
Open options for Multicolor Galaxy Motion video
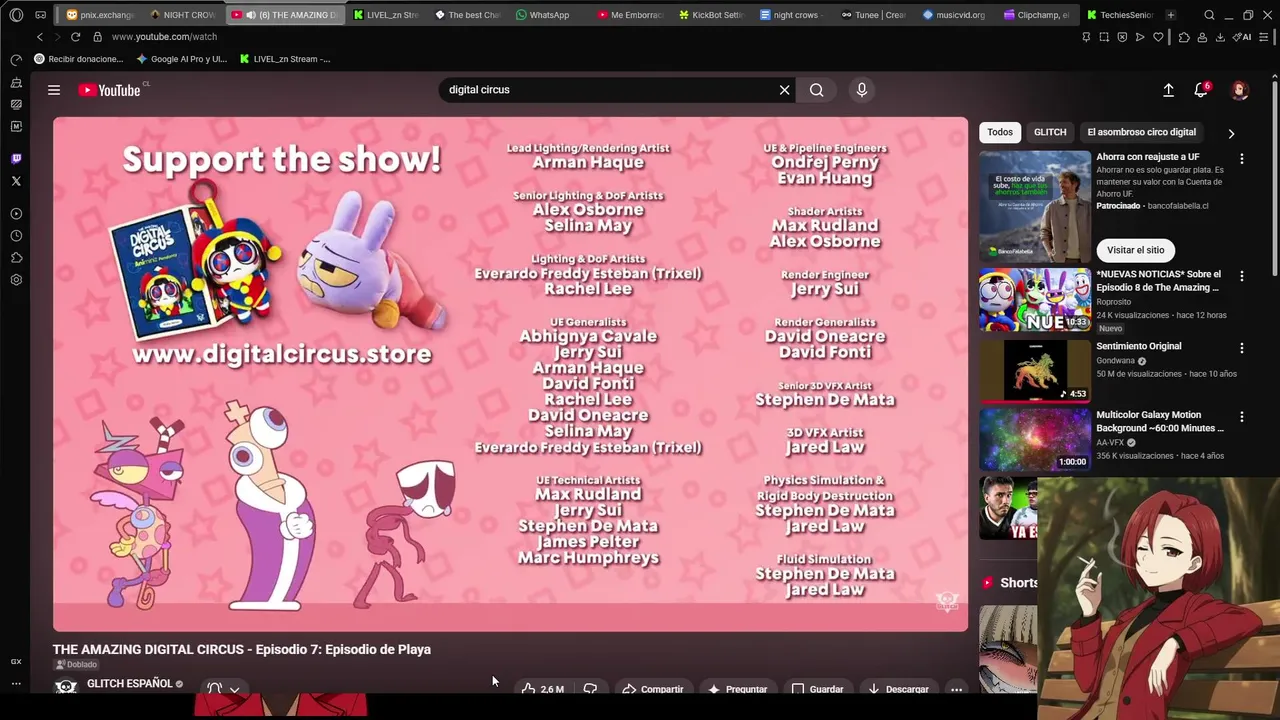(x=1242, y=417)
